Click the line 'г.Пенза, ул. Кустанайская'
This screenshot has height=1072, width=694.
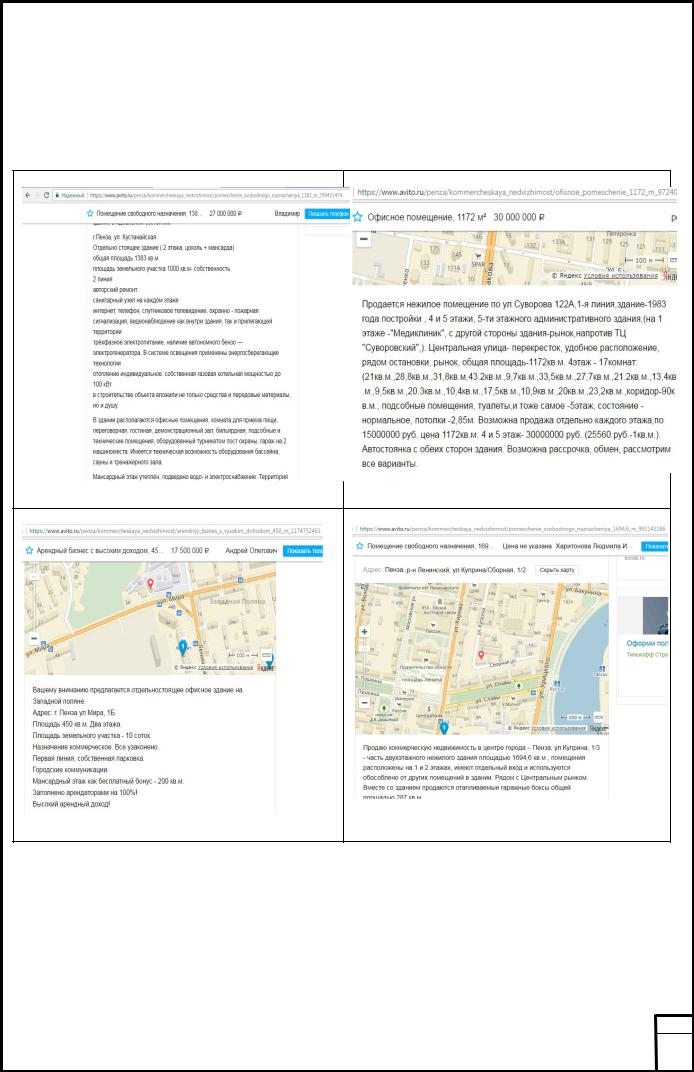[x=124, y=237]
